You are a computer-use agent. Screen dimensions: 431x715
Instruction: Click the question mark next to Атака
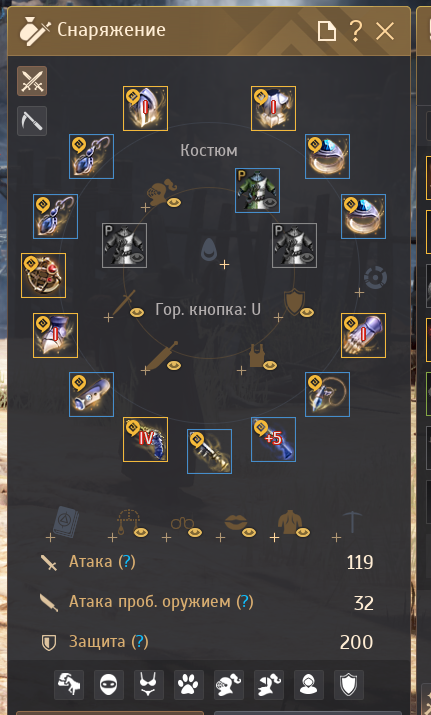coord(127,562)
